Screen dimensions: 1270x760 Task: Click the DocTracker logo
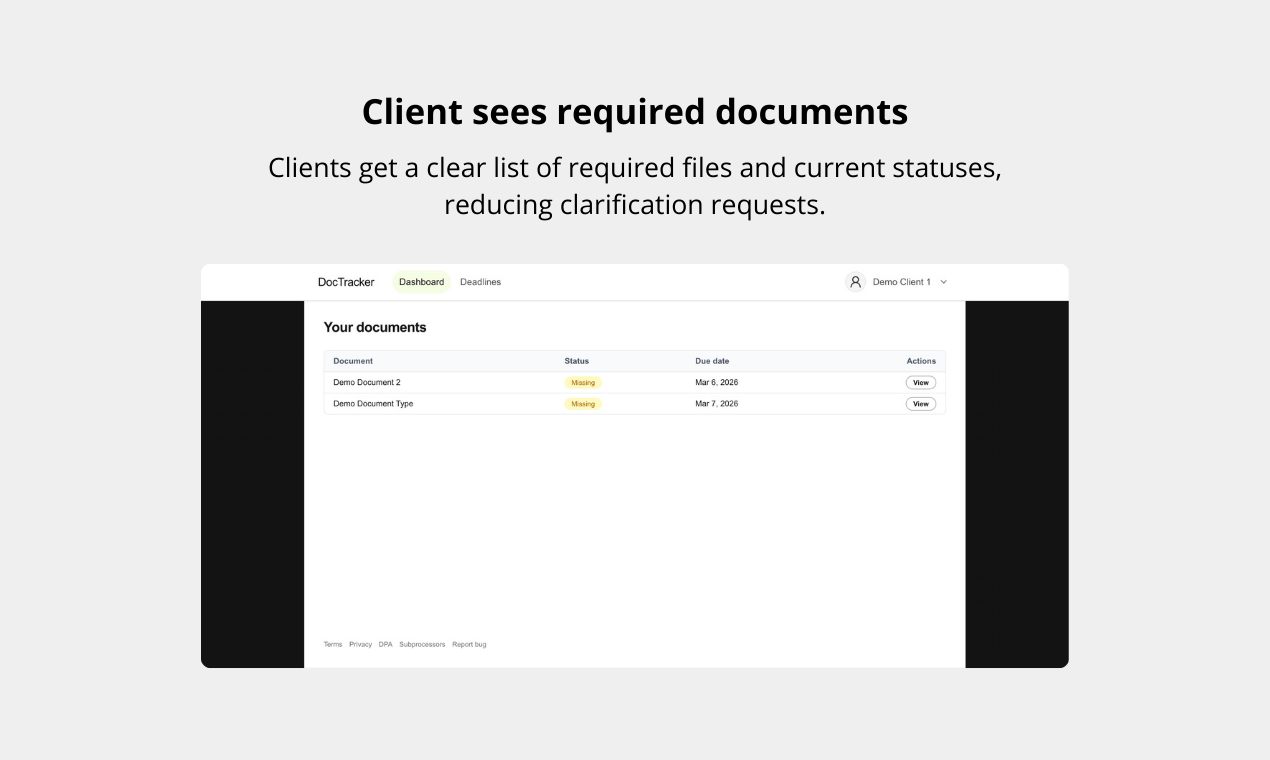click(x=345, y=282)
